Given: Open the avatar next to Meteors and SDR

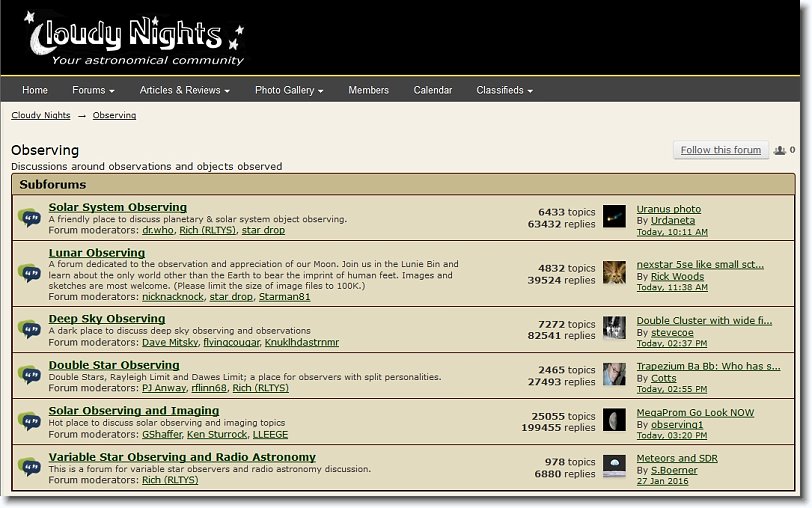Looking at the screenshot, I should [614, 466].
